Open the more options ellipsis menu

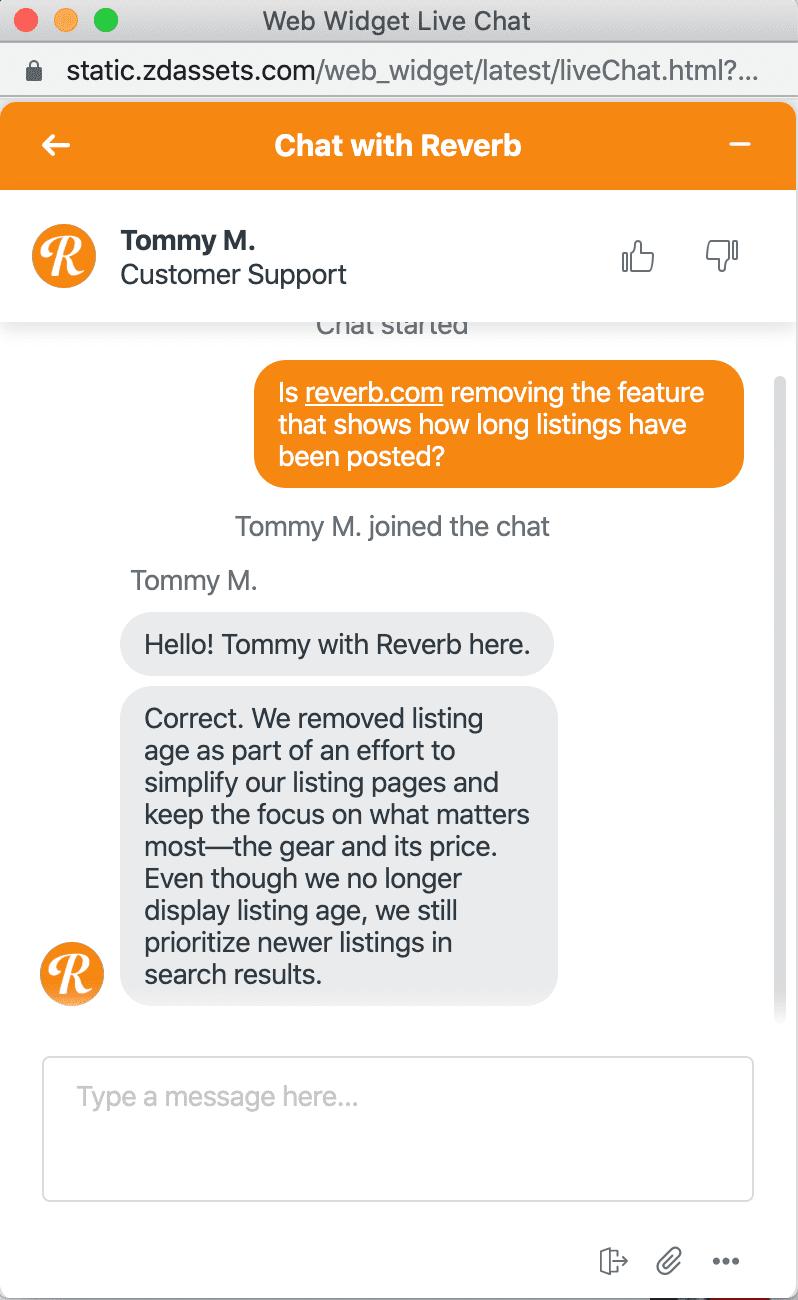pyautogui.click(x=725, y=1262)
